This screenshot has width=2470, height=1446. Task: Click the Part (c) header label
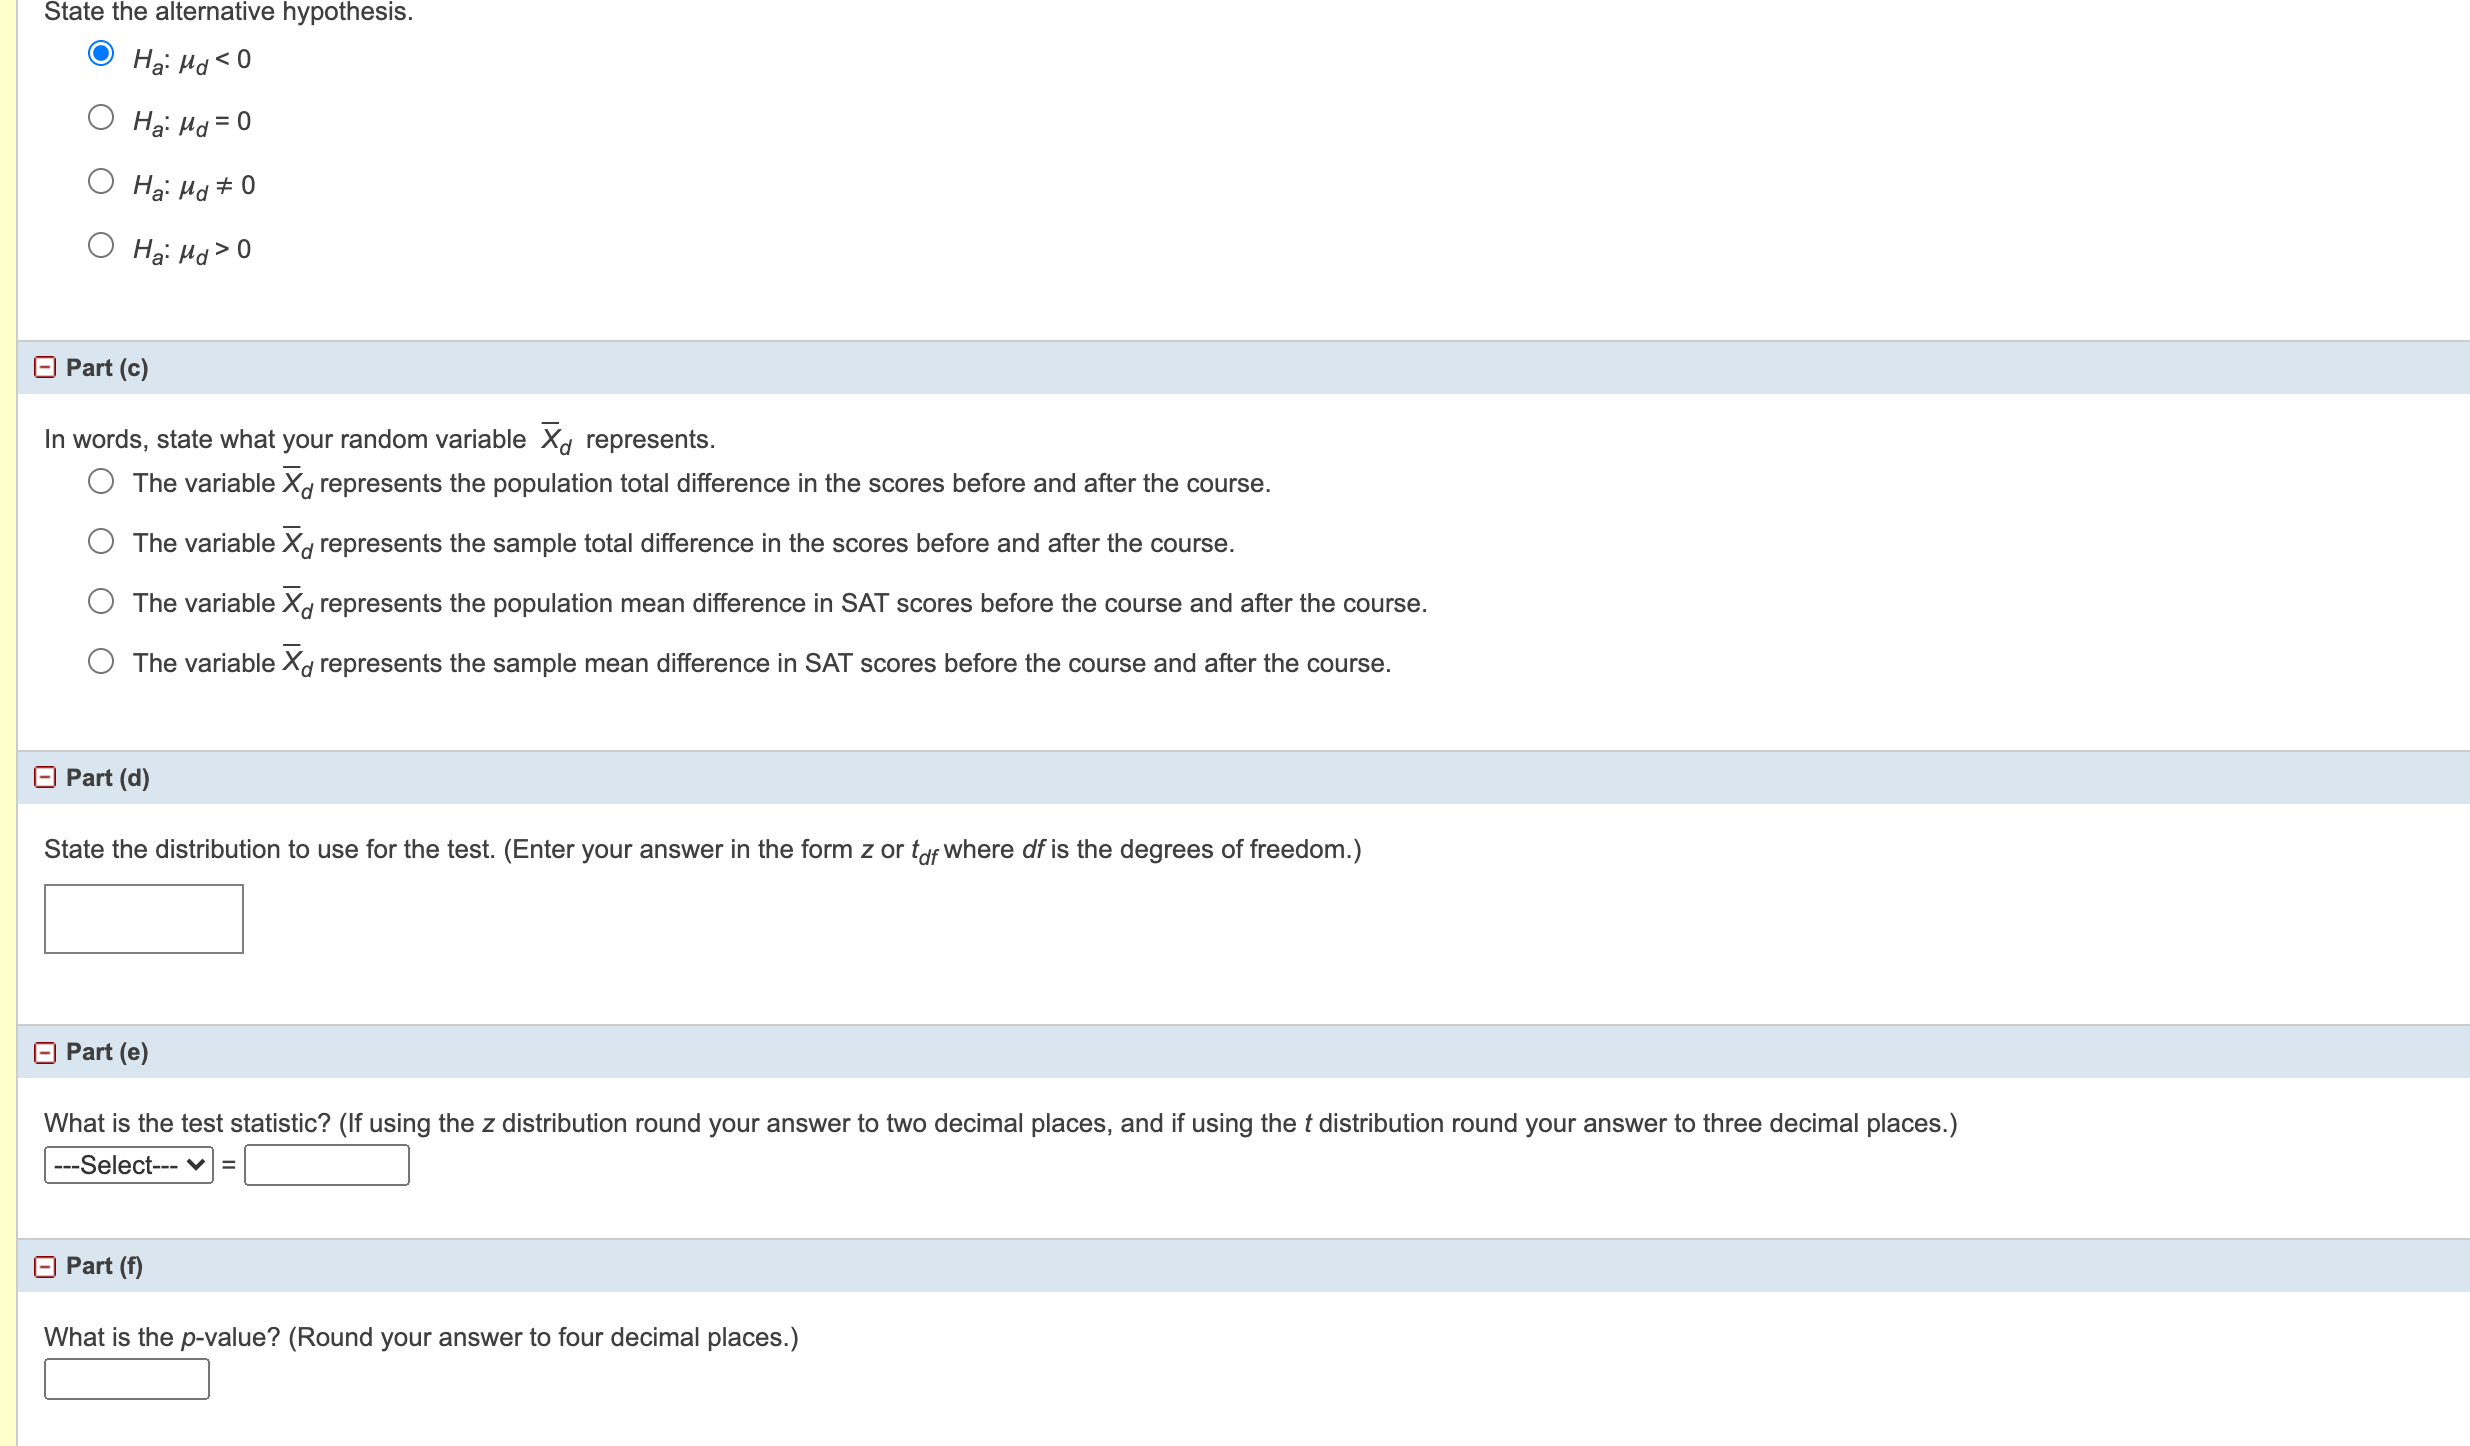pyautogui.click(x=106, y=368)
